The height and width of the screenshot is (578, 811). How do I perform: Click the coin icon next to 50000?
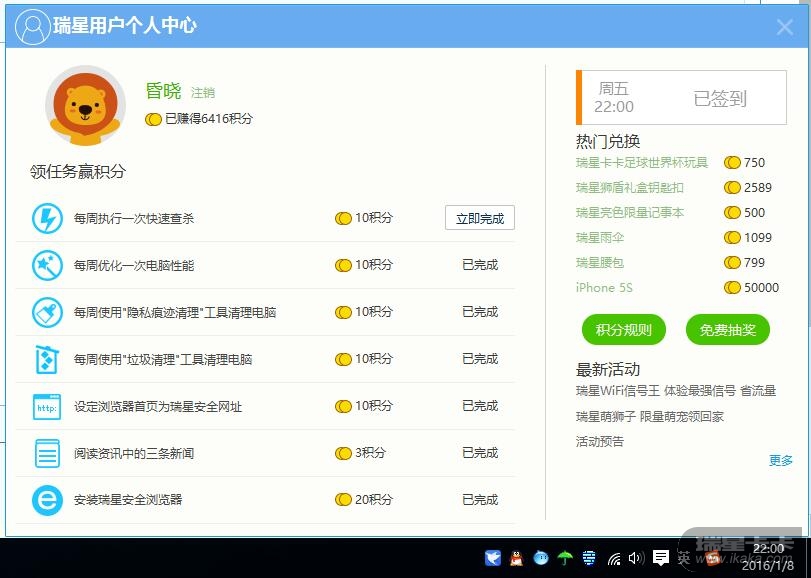click(732, 287)
